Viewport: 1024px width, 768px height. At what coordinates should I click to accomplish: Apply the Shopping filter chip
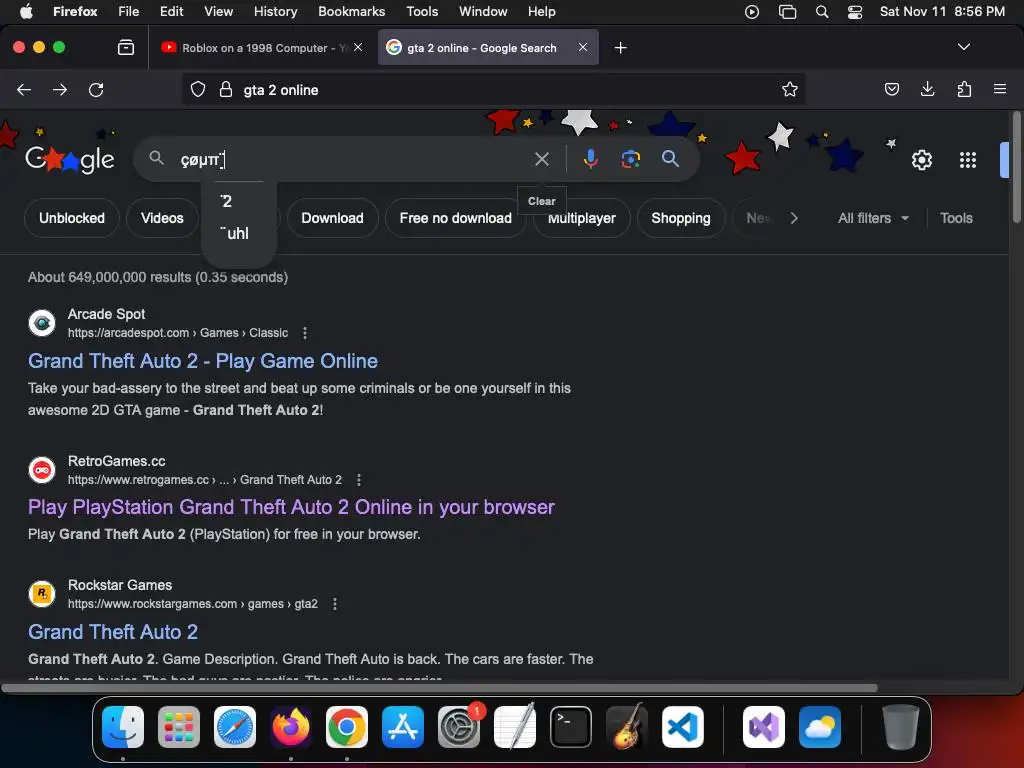[680, 218]
